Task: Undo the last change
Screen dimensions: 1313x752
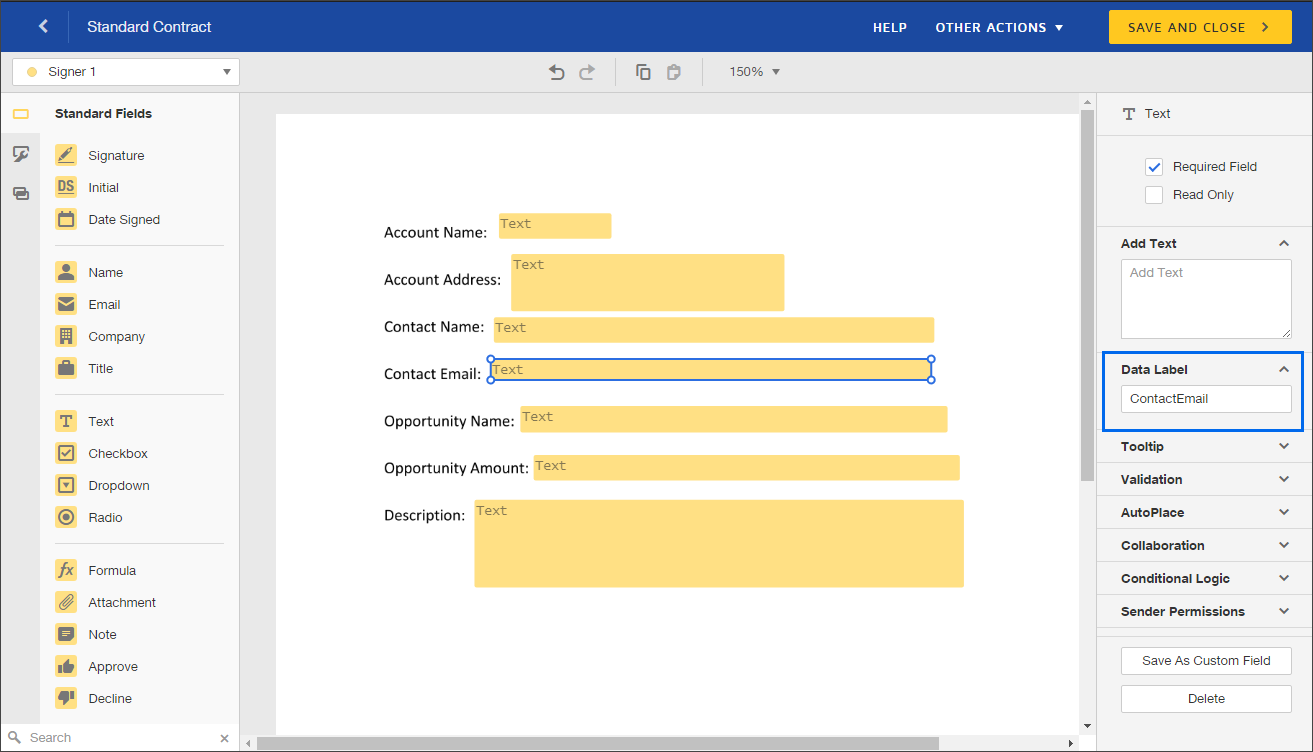Action: pyautogui.click(x=557, y=71)
